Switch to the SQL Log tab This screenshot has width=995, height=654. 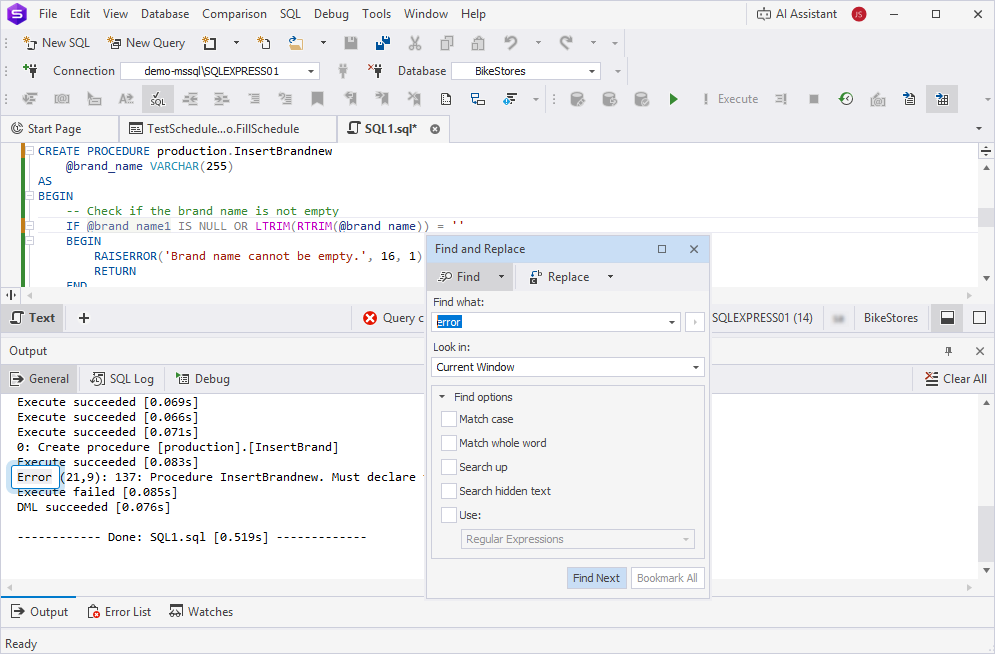(x=122, y=379)
